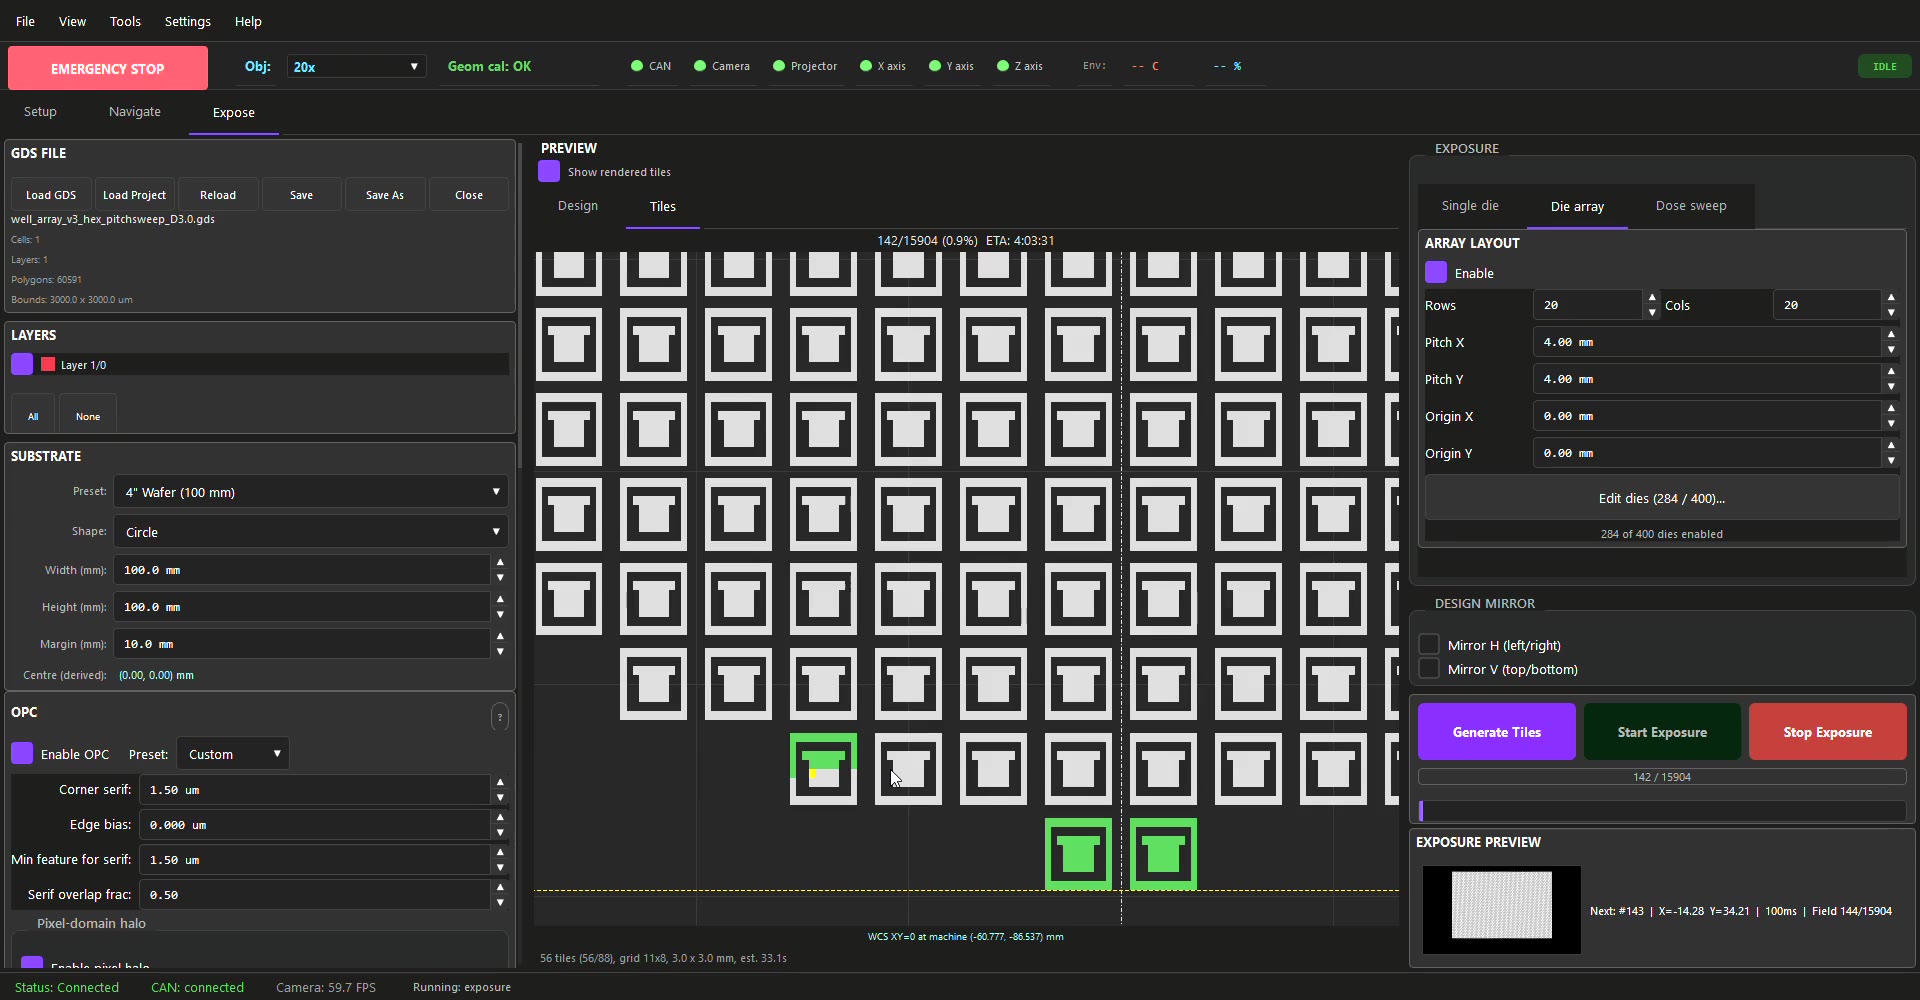Toggle Layer 1/0 visibility checkbox
1920x1000 pixels.
pos(22,364)
